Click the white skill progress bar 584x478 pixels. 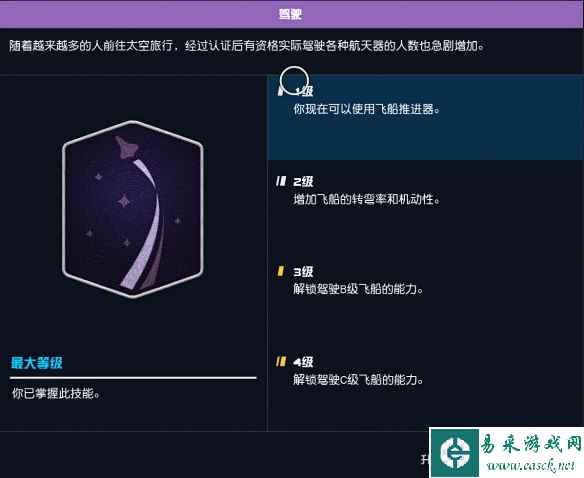pos(133,378)
